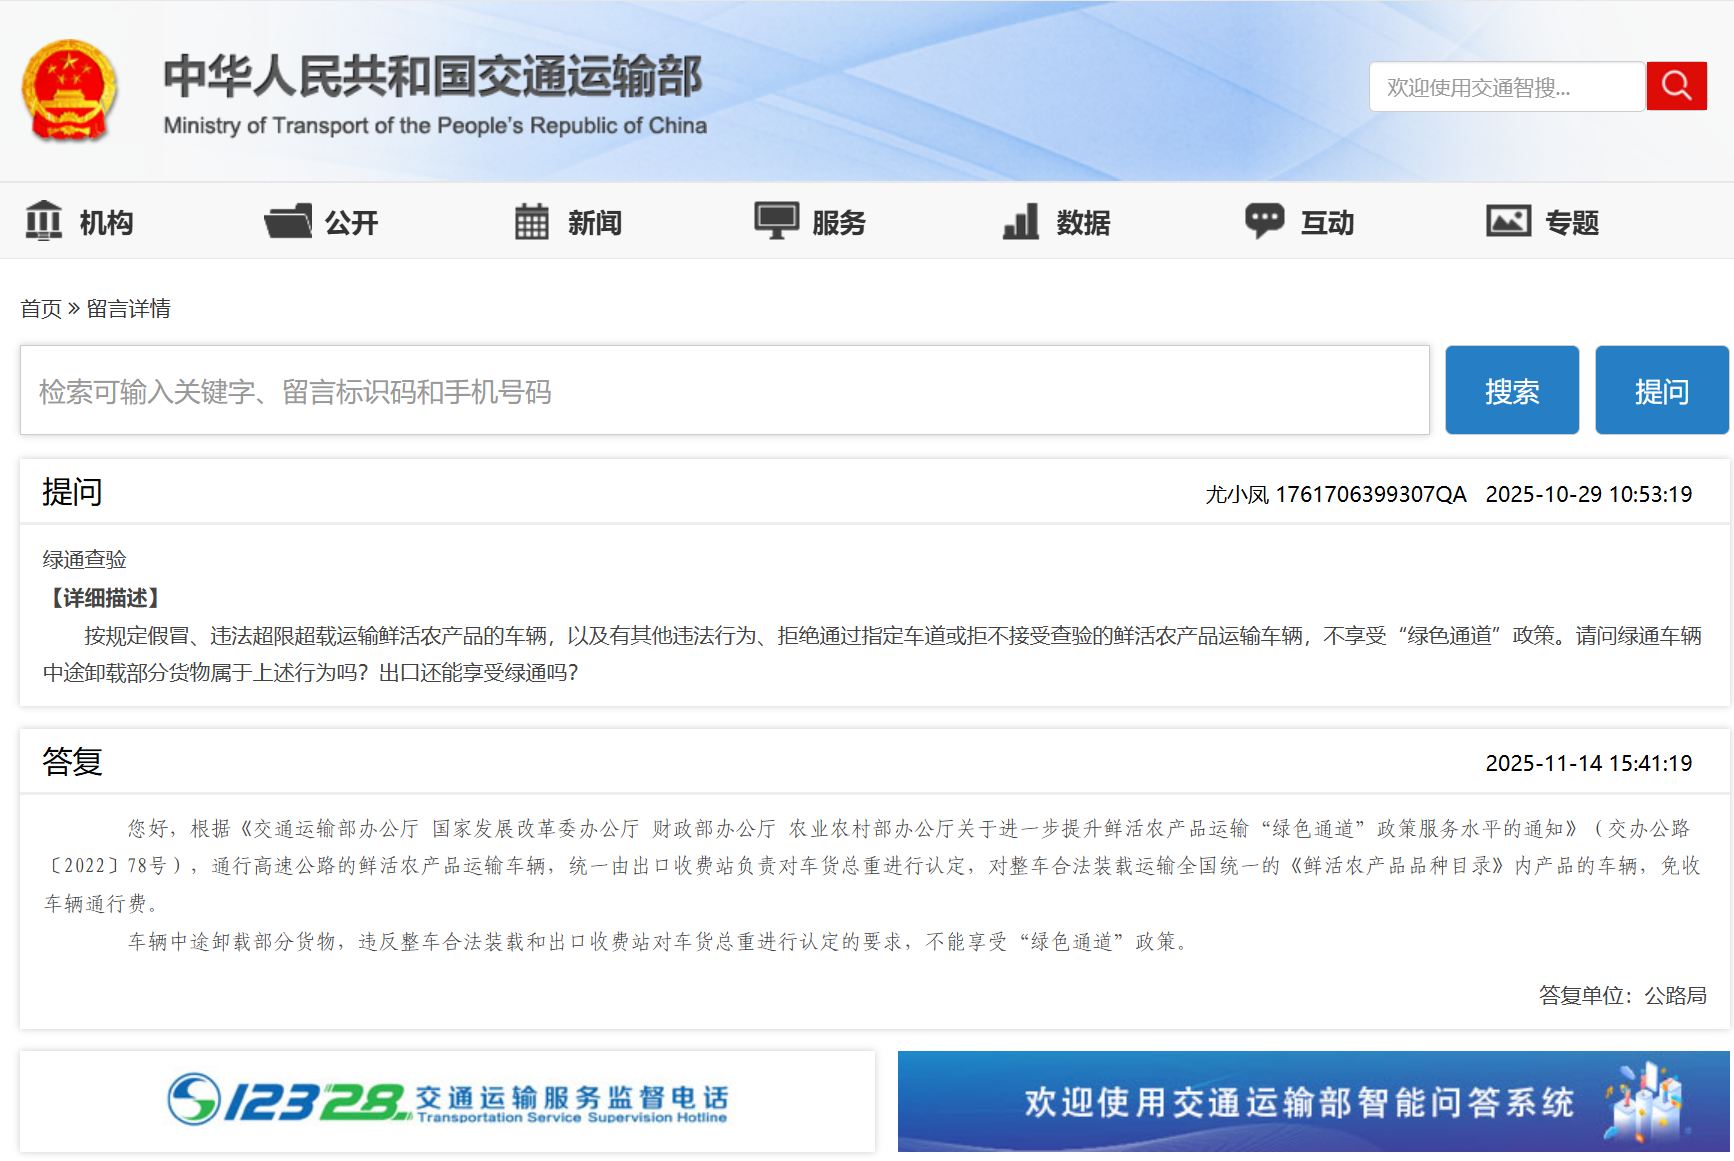Click the speech bubble icon beside 互动
Screen dimensions: 1734x1161
tap(1264, 221)
